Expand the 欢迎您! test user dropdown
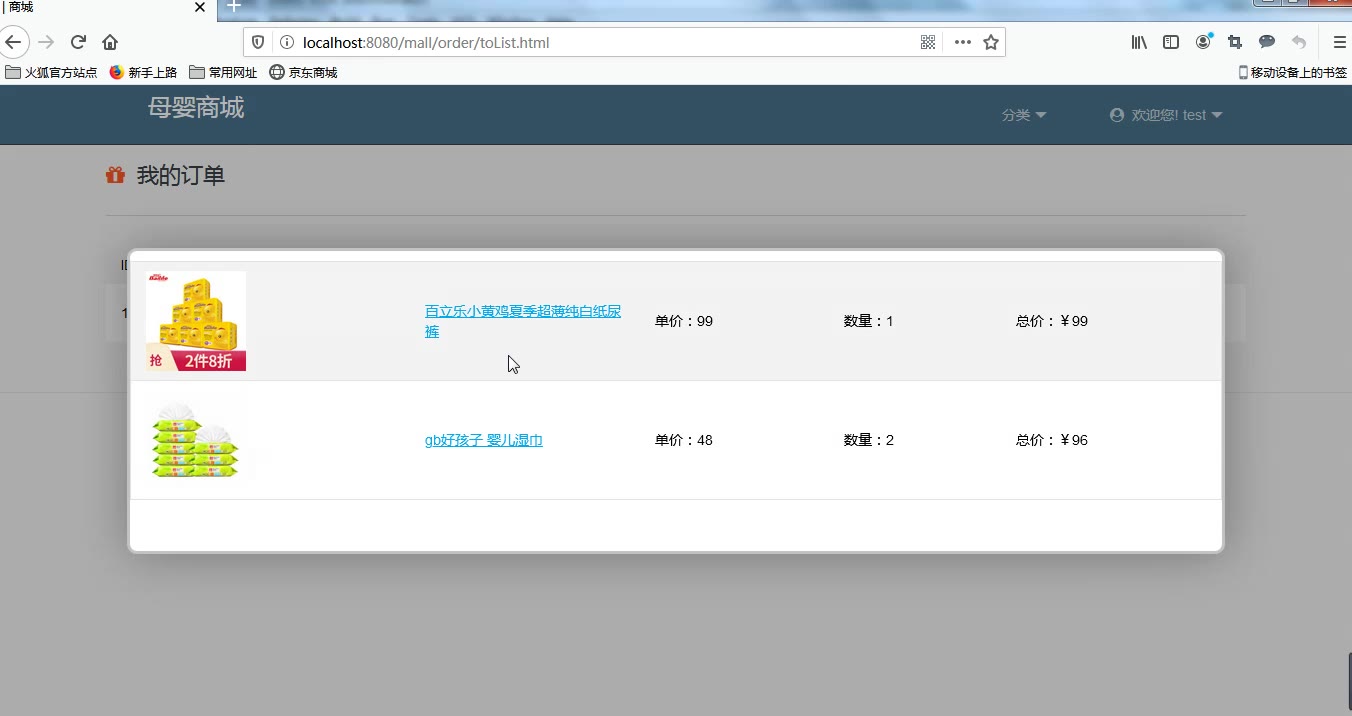This screenshot has width=1352, height=716. (x=1166, y=115)
